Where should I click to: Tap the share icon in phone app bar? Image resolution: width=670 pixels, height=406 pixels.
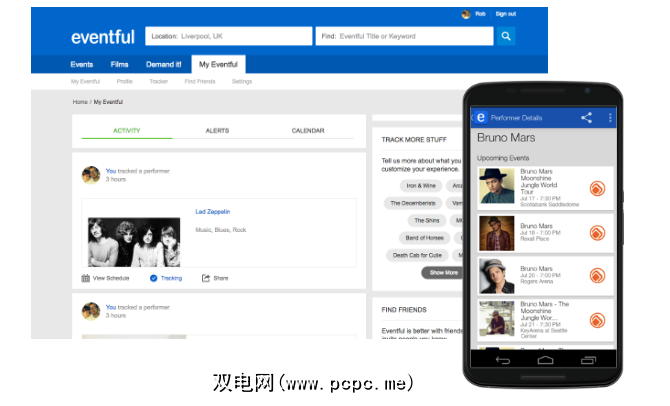586,118
